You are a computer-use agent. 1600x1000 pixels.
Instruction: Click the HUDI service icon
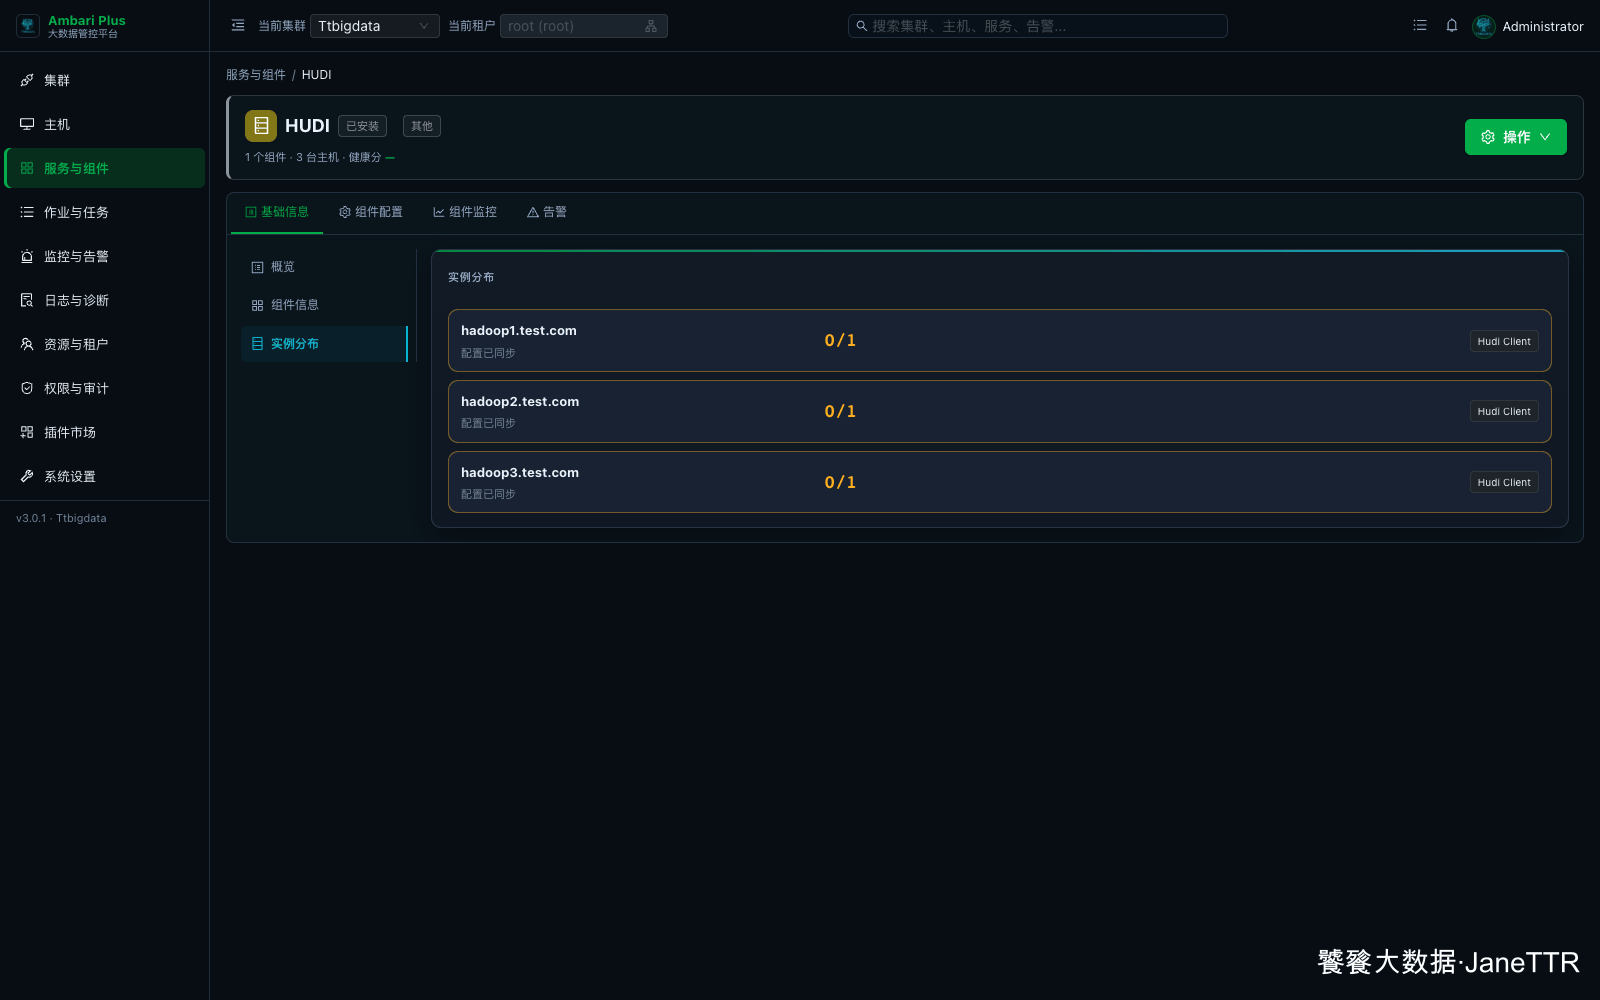click(x=261, y=126)
